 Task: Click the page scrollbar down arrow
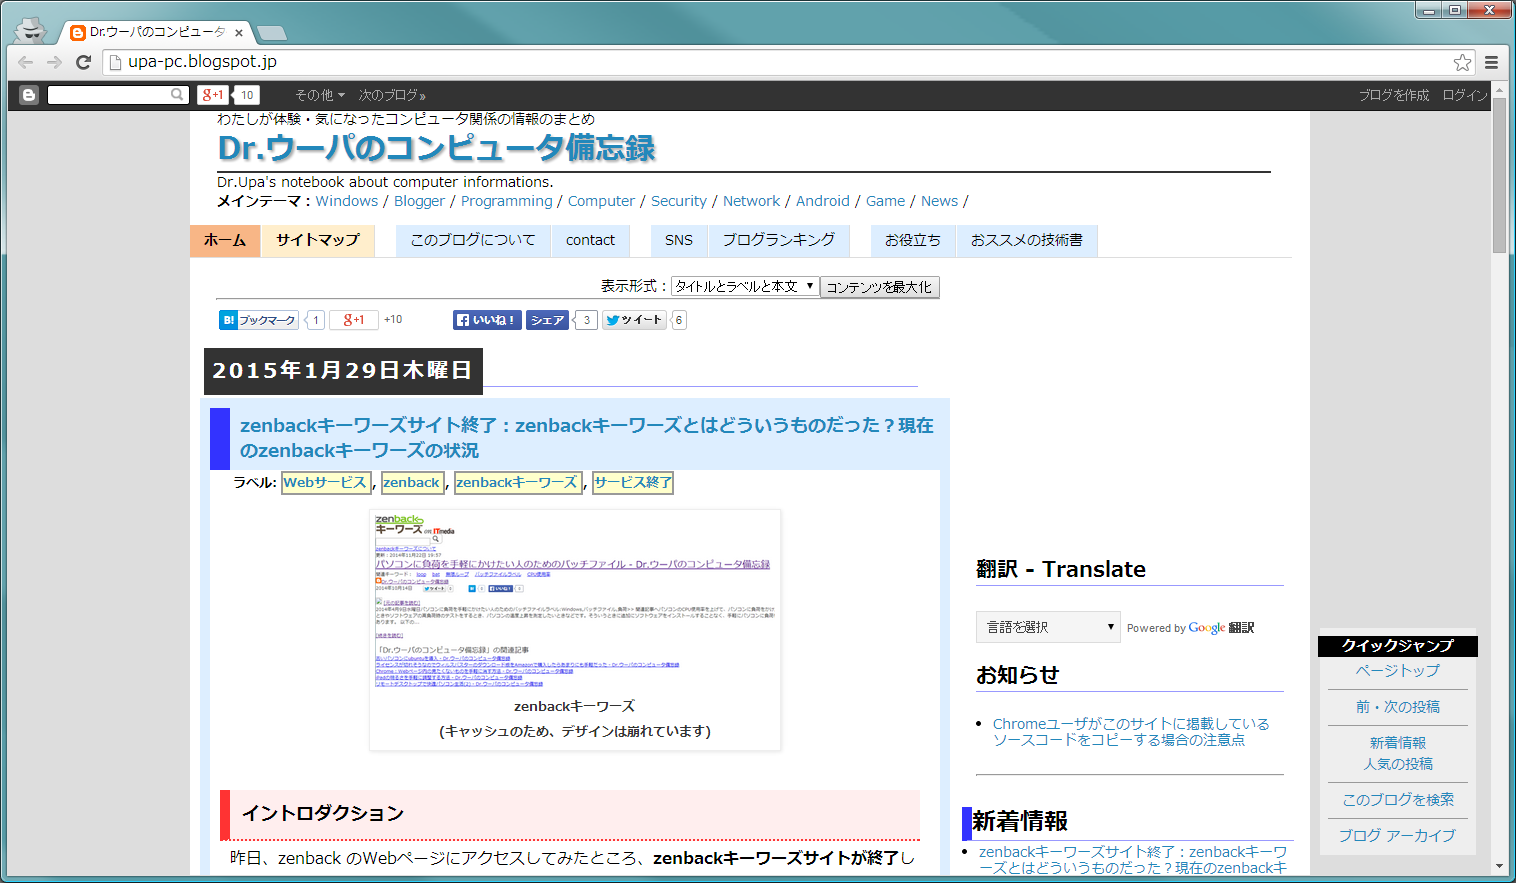[x=1499, y=866]
